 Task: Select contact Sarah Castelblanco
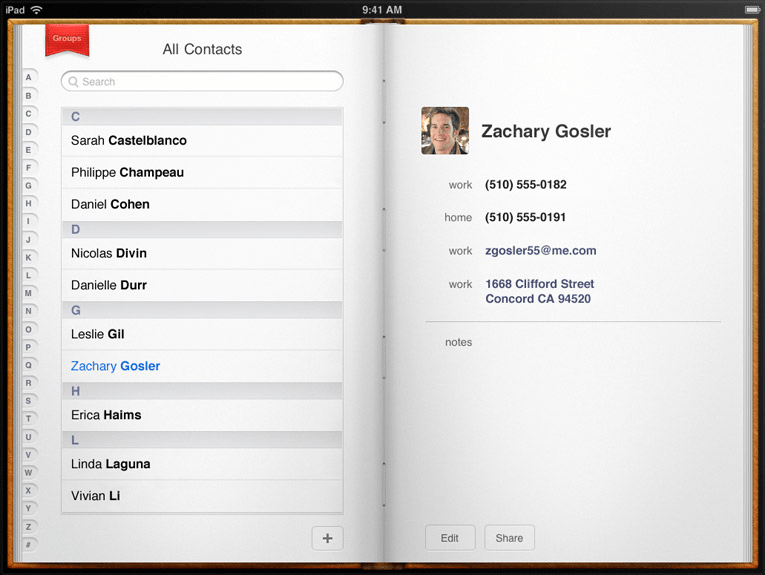(202, 141)
